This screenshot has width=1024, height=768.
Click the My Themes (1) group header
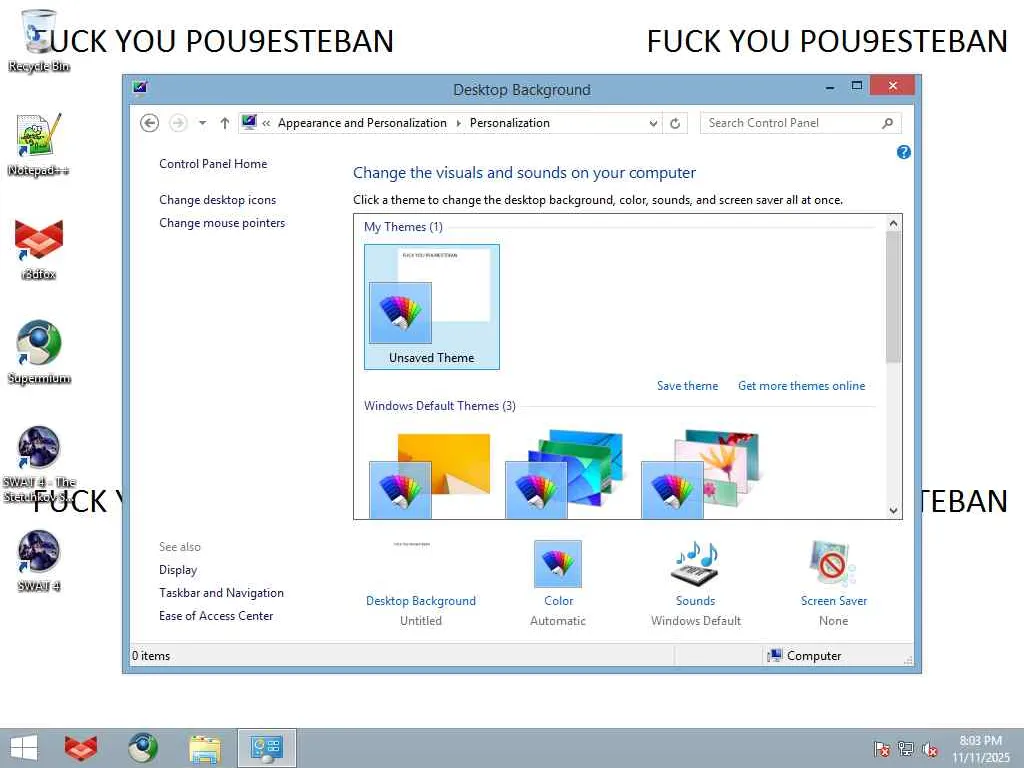404,227
